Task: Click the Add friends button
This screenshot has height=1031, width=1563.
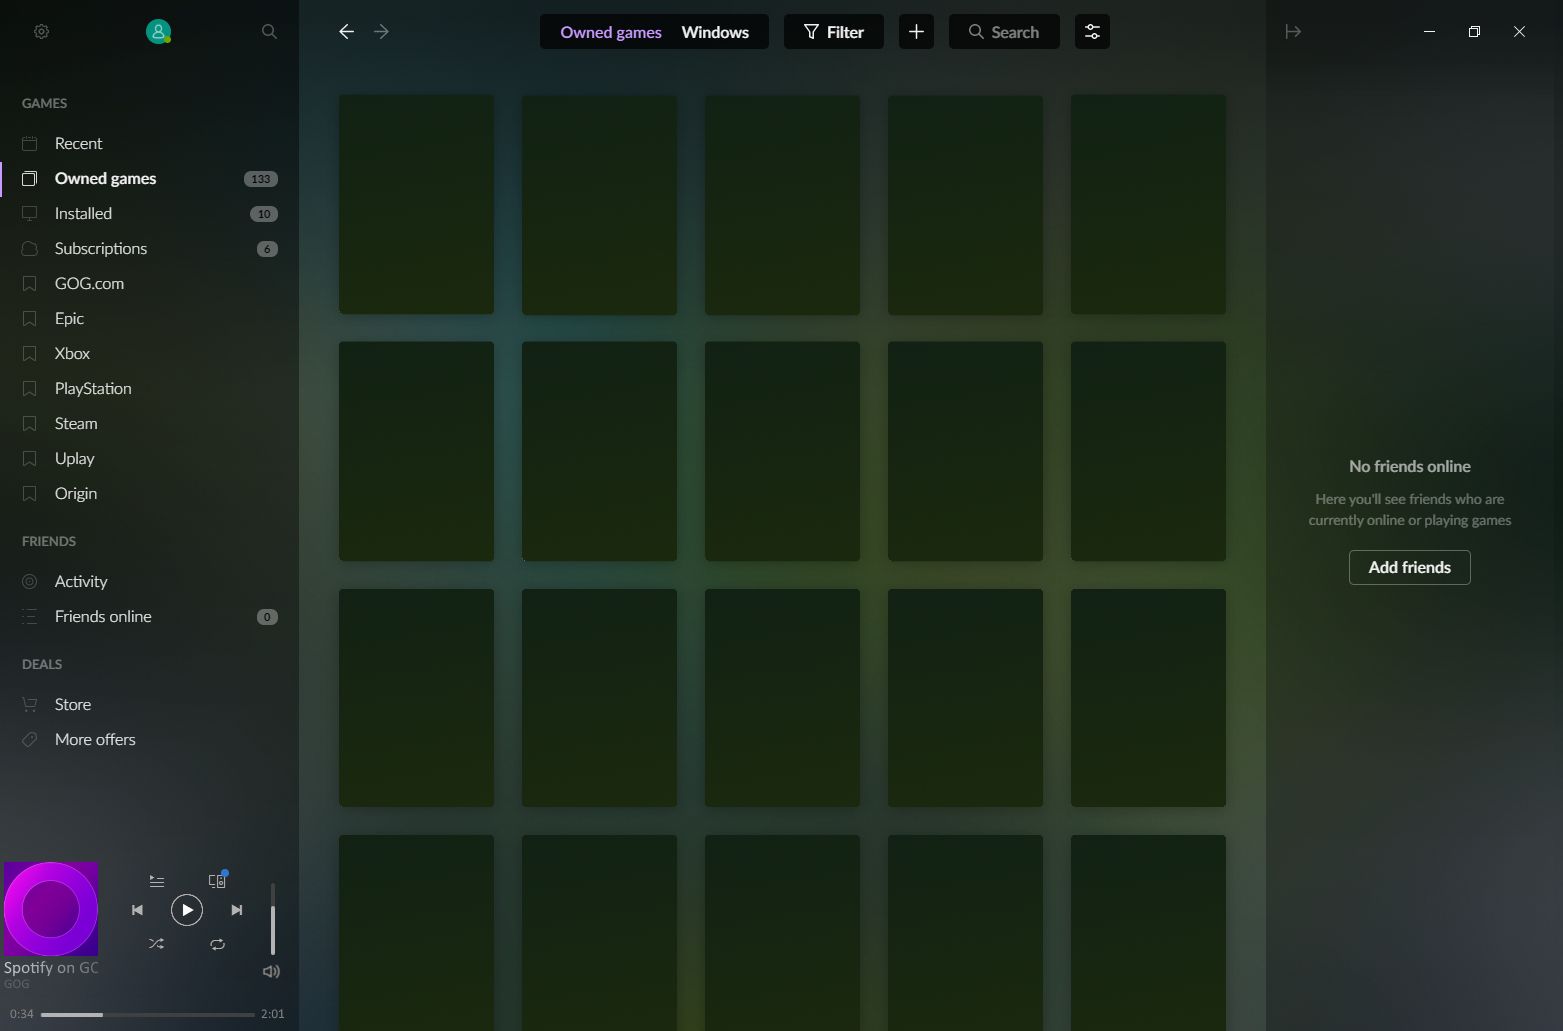Action: coord(1409,567)
